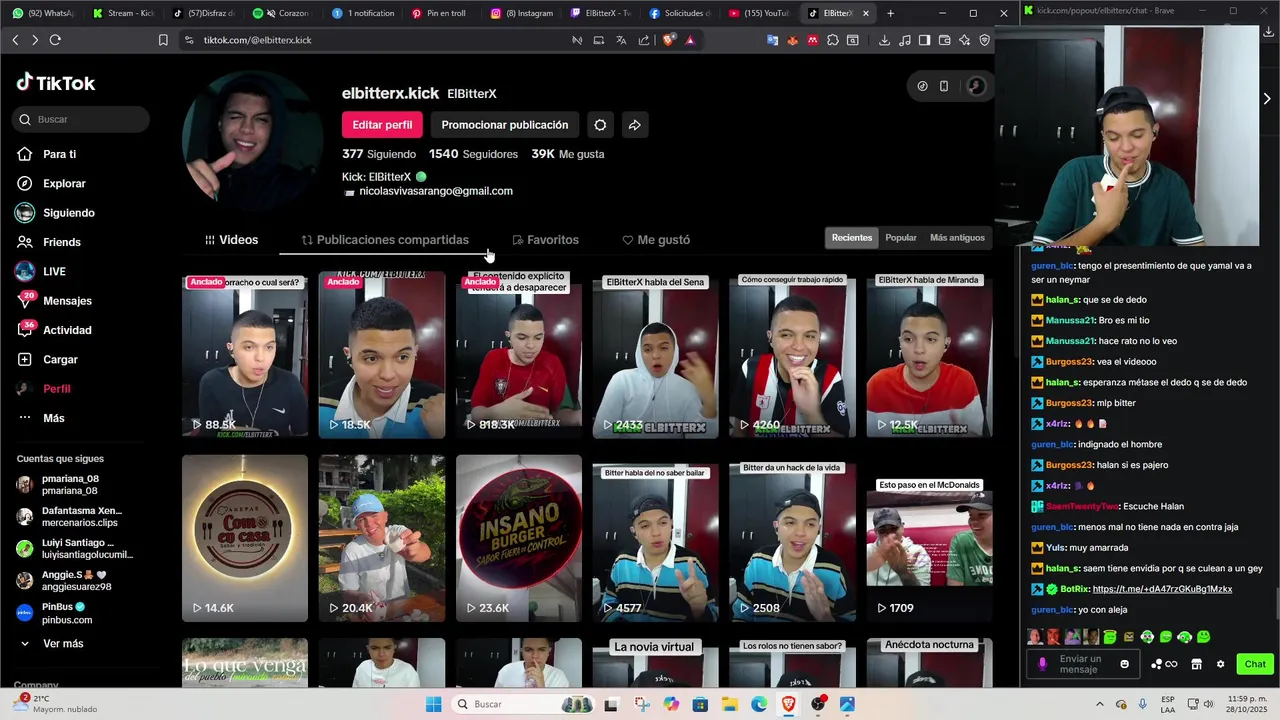Click the green Chat send button

coord(1255,664)
